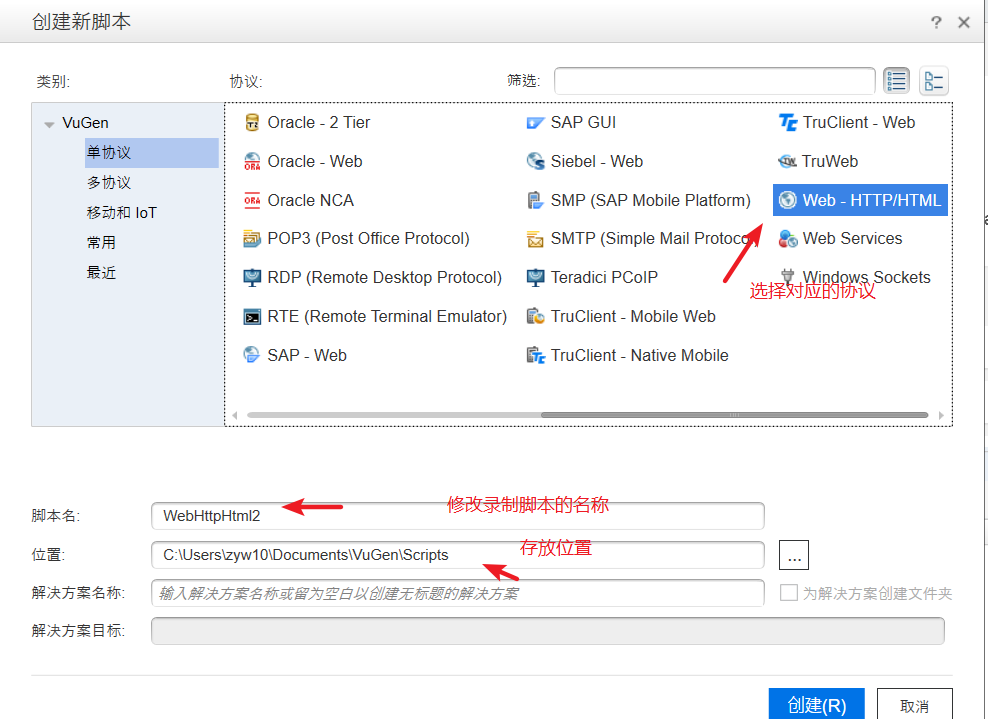This screenshot has width=988, height=719.
Task: Select the Siebel - Web protocol icon
Action: point(535,161)
